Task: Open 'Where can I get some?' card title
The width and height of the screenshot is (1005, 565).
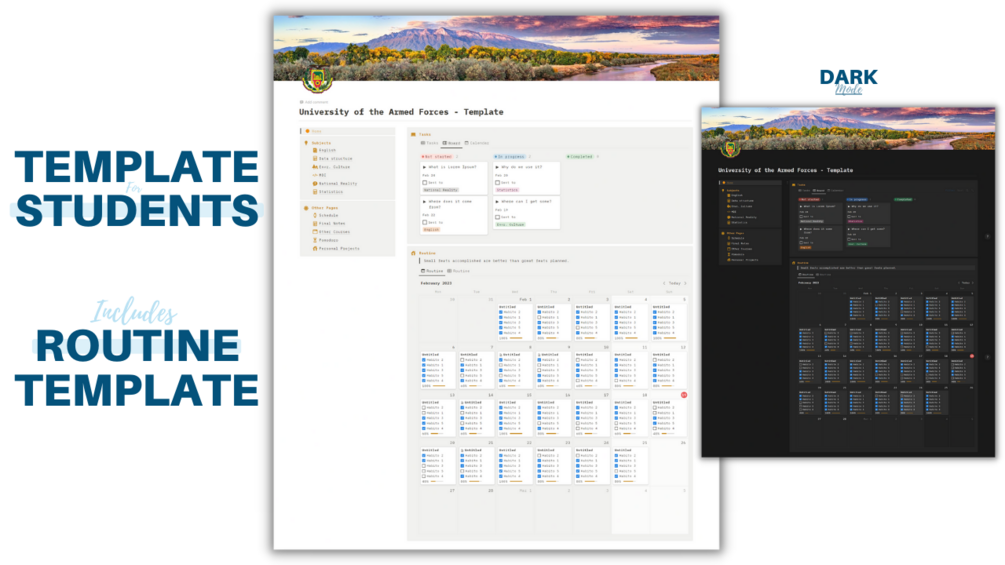Action: coord(526,202)
